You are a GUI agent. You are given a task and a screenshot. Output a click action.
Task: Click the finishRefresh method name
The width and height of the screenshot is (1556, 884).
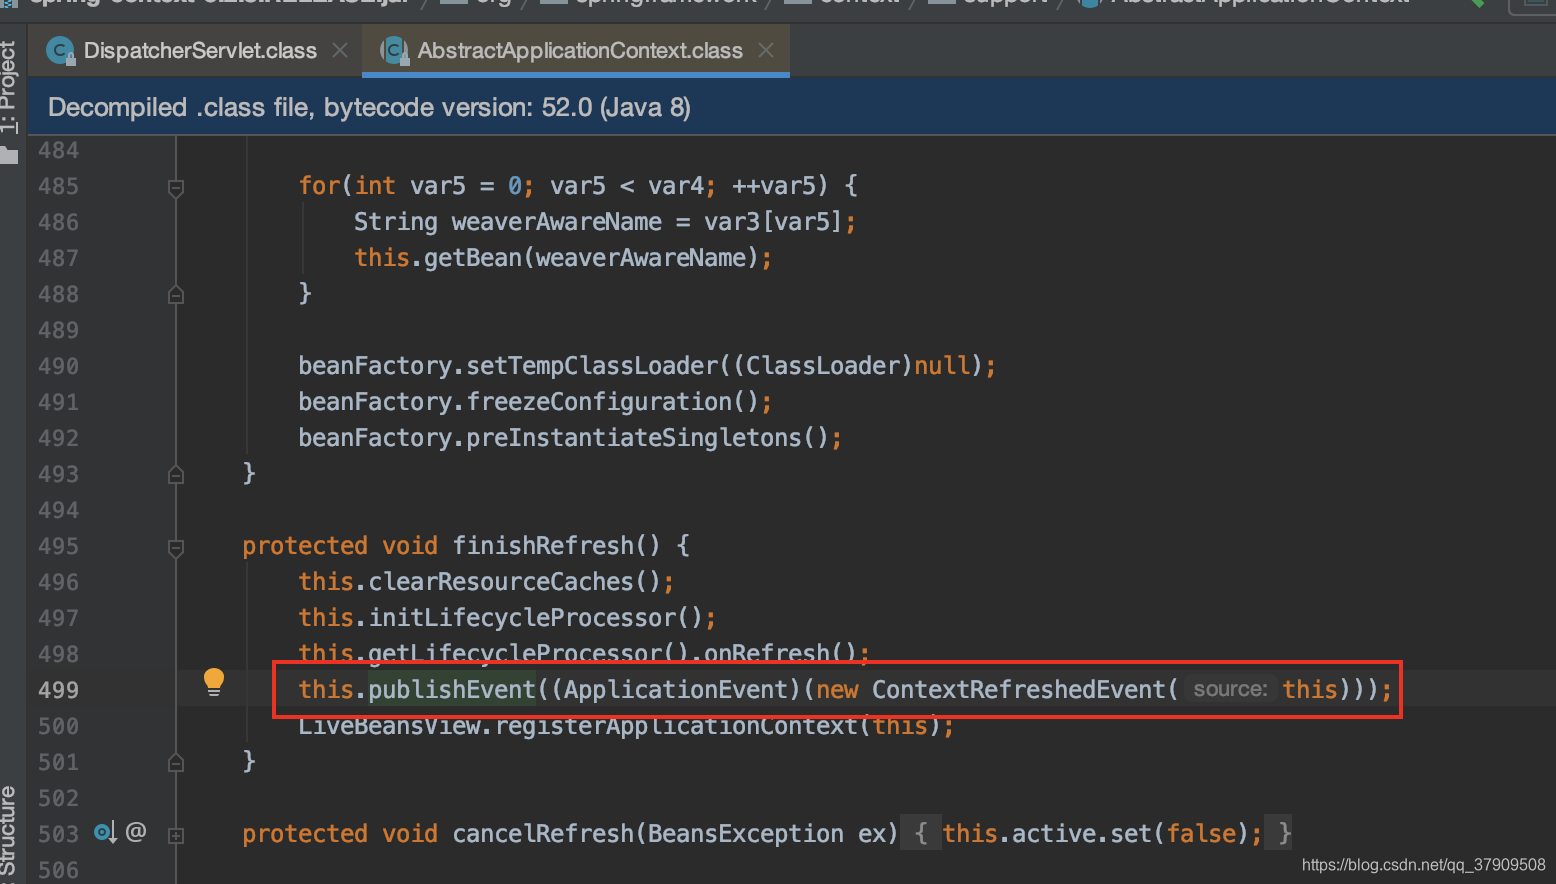542,545
